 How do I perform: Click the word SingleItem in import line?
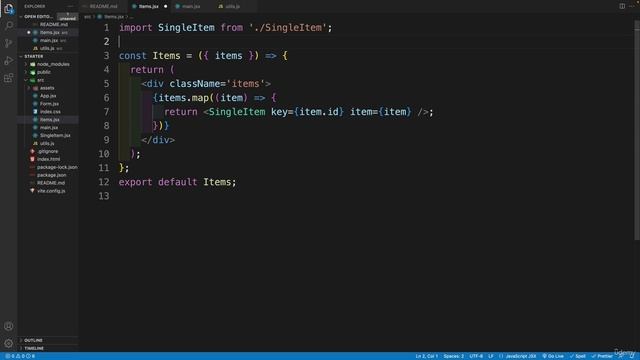(186, 28)
